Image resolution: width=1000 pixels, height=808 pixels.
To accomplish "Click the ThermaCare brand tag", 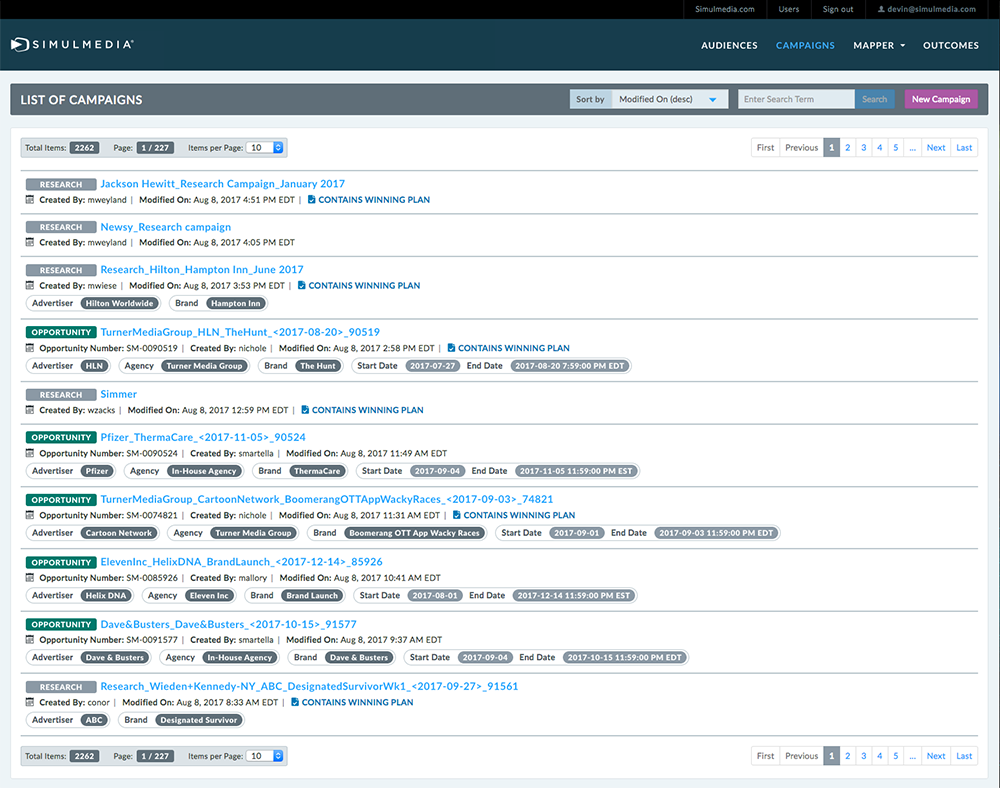I will [x=317, y=471].
